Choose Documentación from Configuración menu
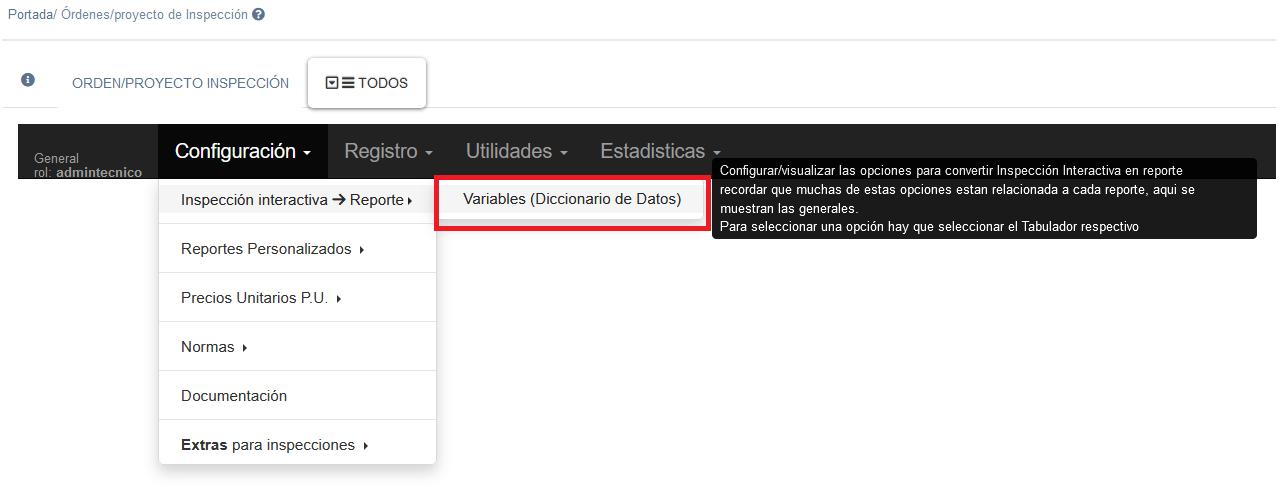Viewport: 1285px width, 487px height. (x=234, y=396)
